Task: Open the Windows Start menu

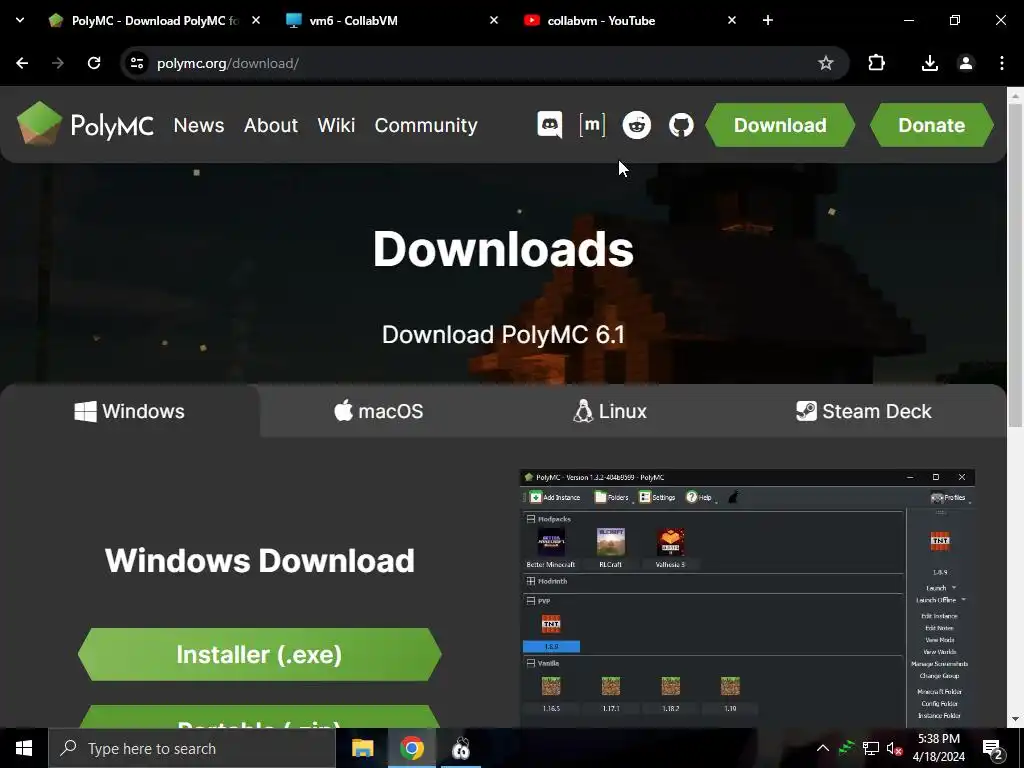Action: point(24,748)
